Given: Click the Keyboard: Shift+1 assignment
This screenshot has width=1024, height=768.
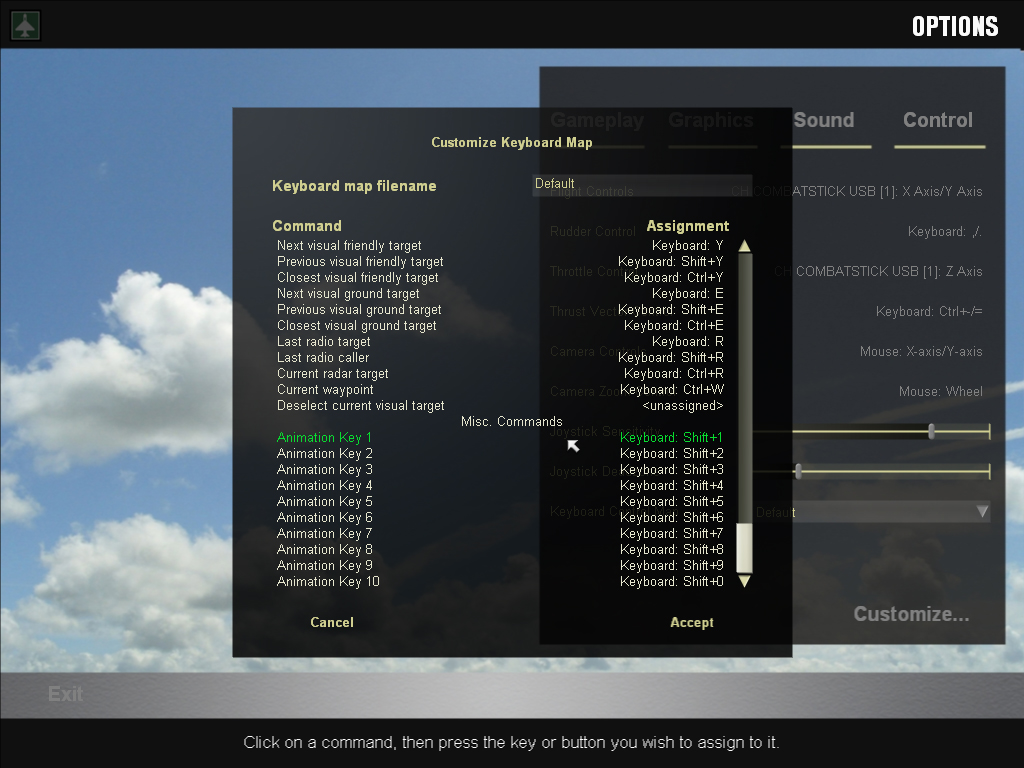Looking at the screenshot, I should tap(671, 438).
